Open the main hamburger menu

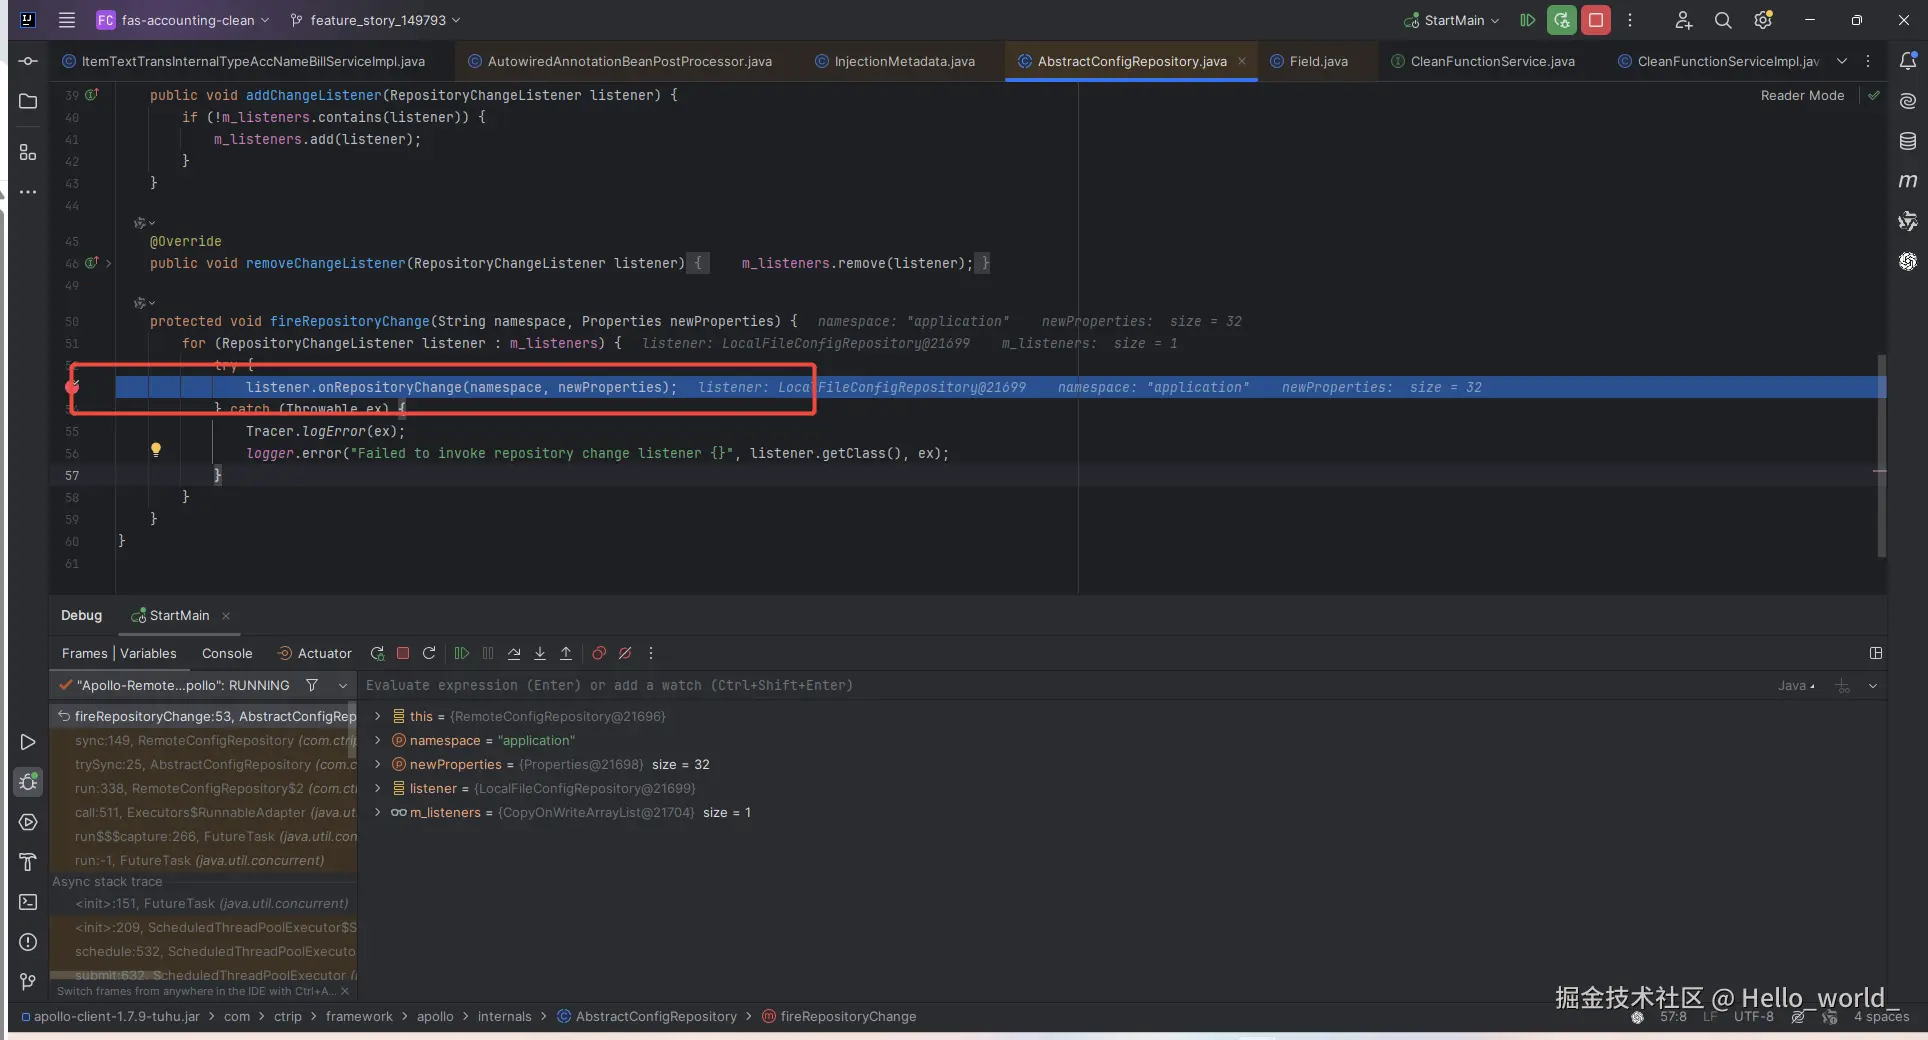(x=67, y=20)
